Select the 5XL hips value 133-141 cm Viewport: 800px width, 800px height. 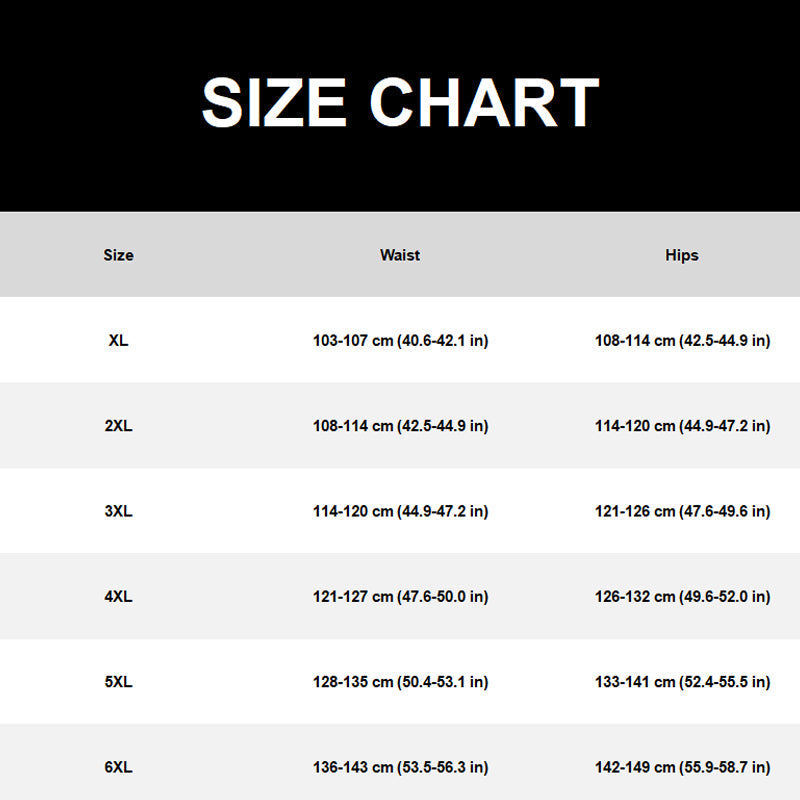(683, 682)
